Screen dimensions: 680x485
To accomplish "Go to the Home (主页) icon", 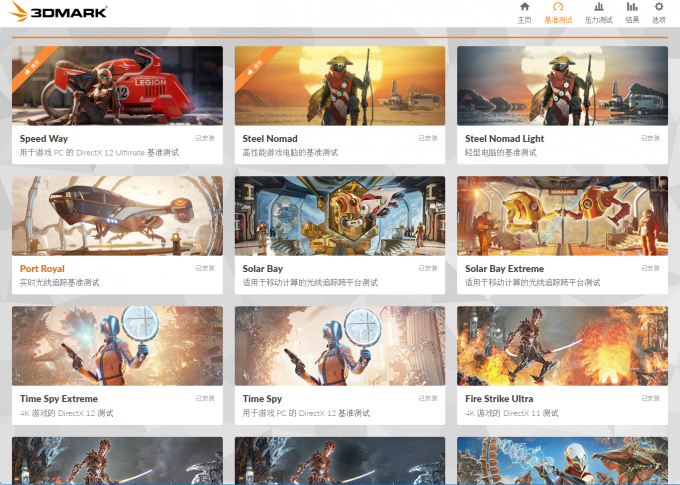I will [525, 7].
